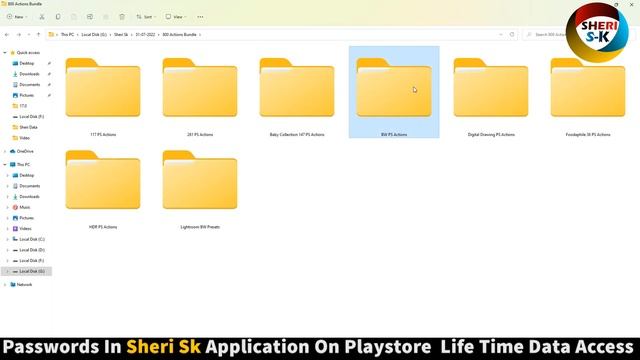640x360 pixels.
Task: Open Documents under Quick access
Action: 29,84
